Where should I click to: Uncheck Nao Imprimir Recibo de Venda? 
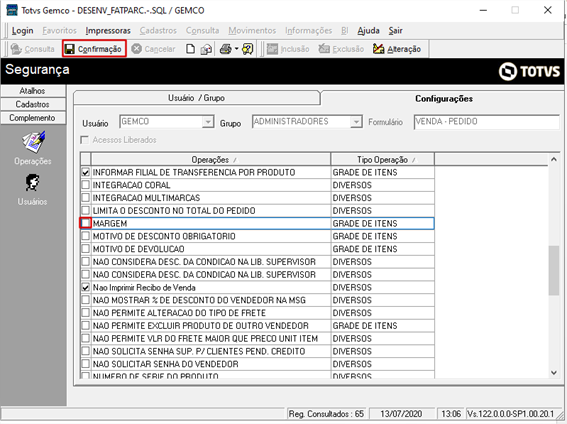pos(86,287)
